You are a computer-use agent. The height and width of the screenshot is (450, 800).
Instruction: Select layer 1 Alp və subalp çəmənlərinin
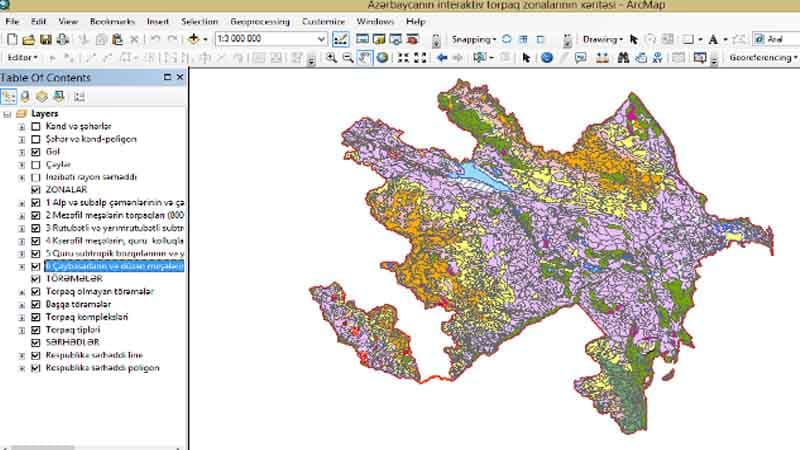(x=115, y=203)
